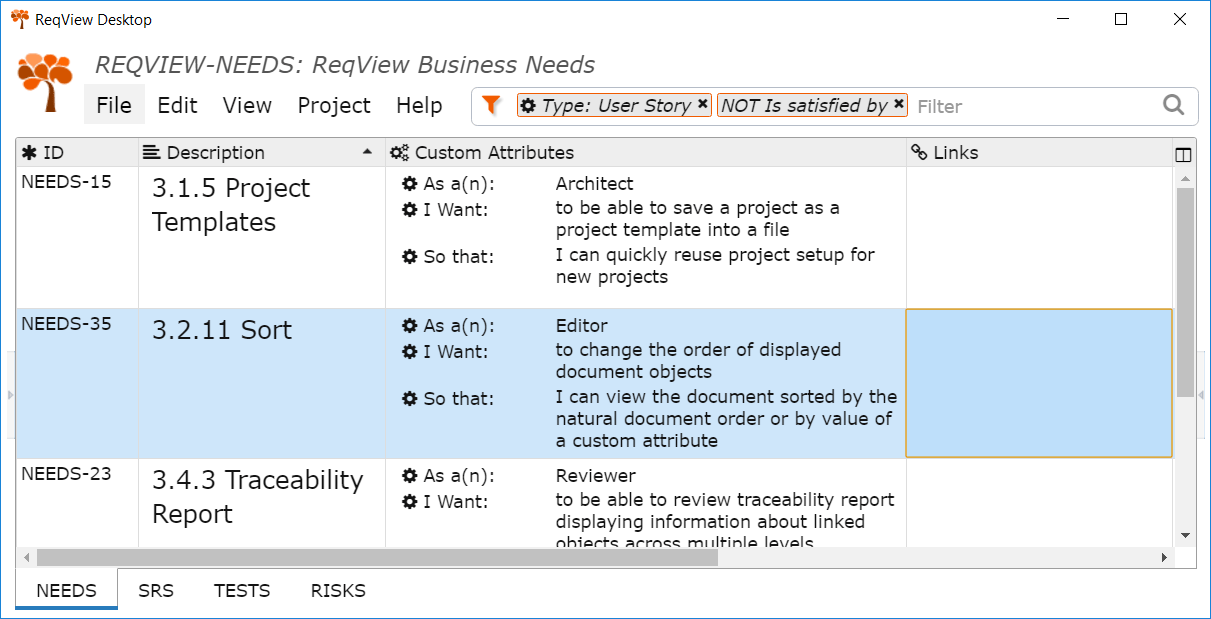Click the orange filter funnel icon

point(490,104)
